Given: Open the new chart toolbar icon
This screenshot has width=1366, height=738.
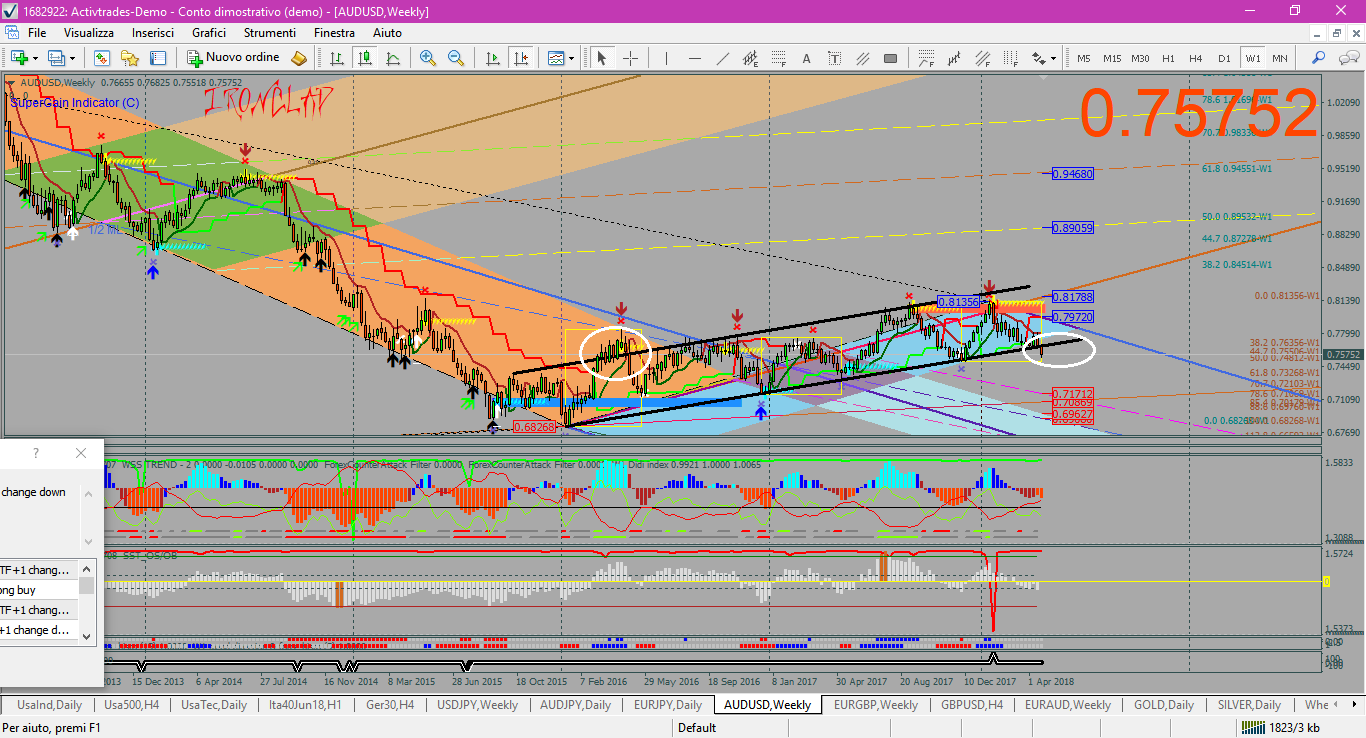Looking at the screenshot, I should click(20, 58).
